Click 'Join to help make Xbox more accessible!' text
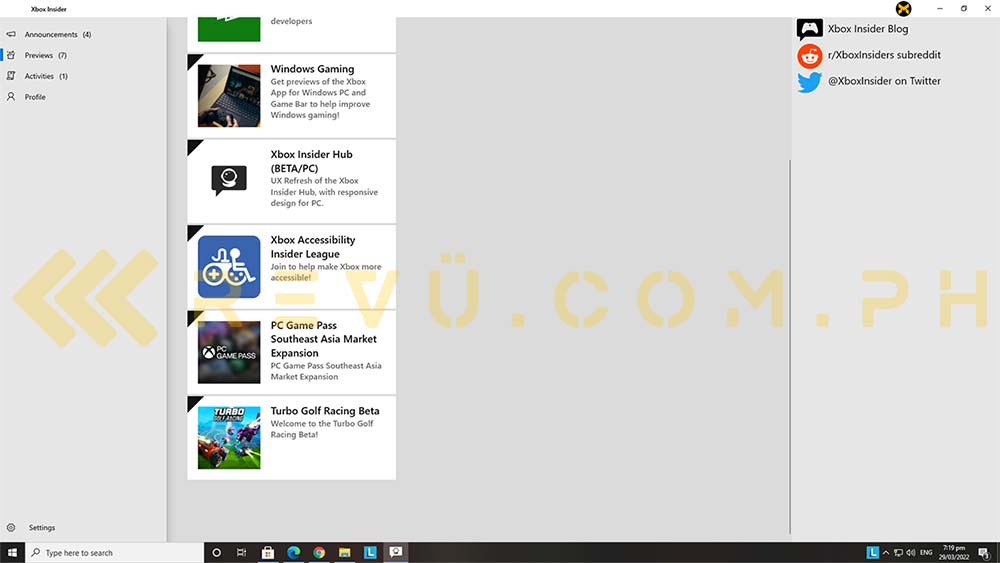This screenshot has width=1000, height=563. (326, 272)
